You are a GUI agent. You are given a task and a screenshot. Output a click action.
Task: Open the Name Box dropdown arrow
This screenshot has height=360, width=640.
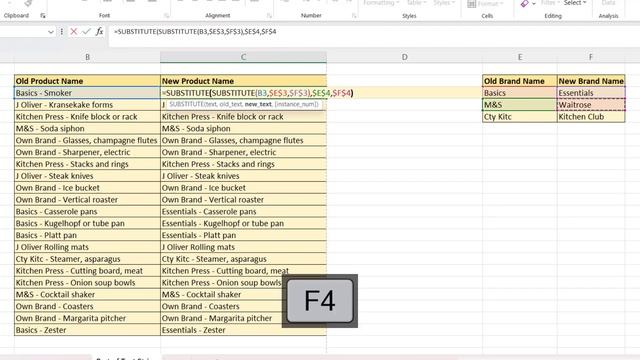tap(51, 32)
